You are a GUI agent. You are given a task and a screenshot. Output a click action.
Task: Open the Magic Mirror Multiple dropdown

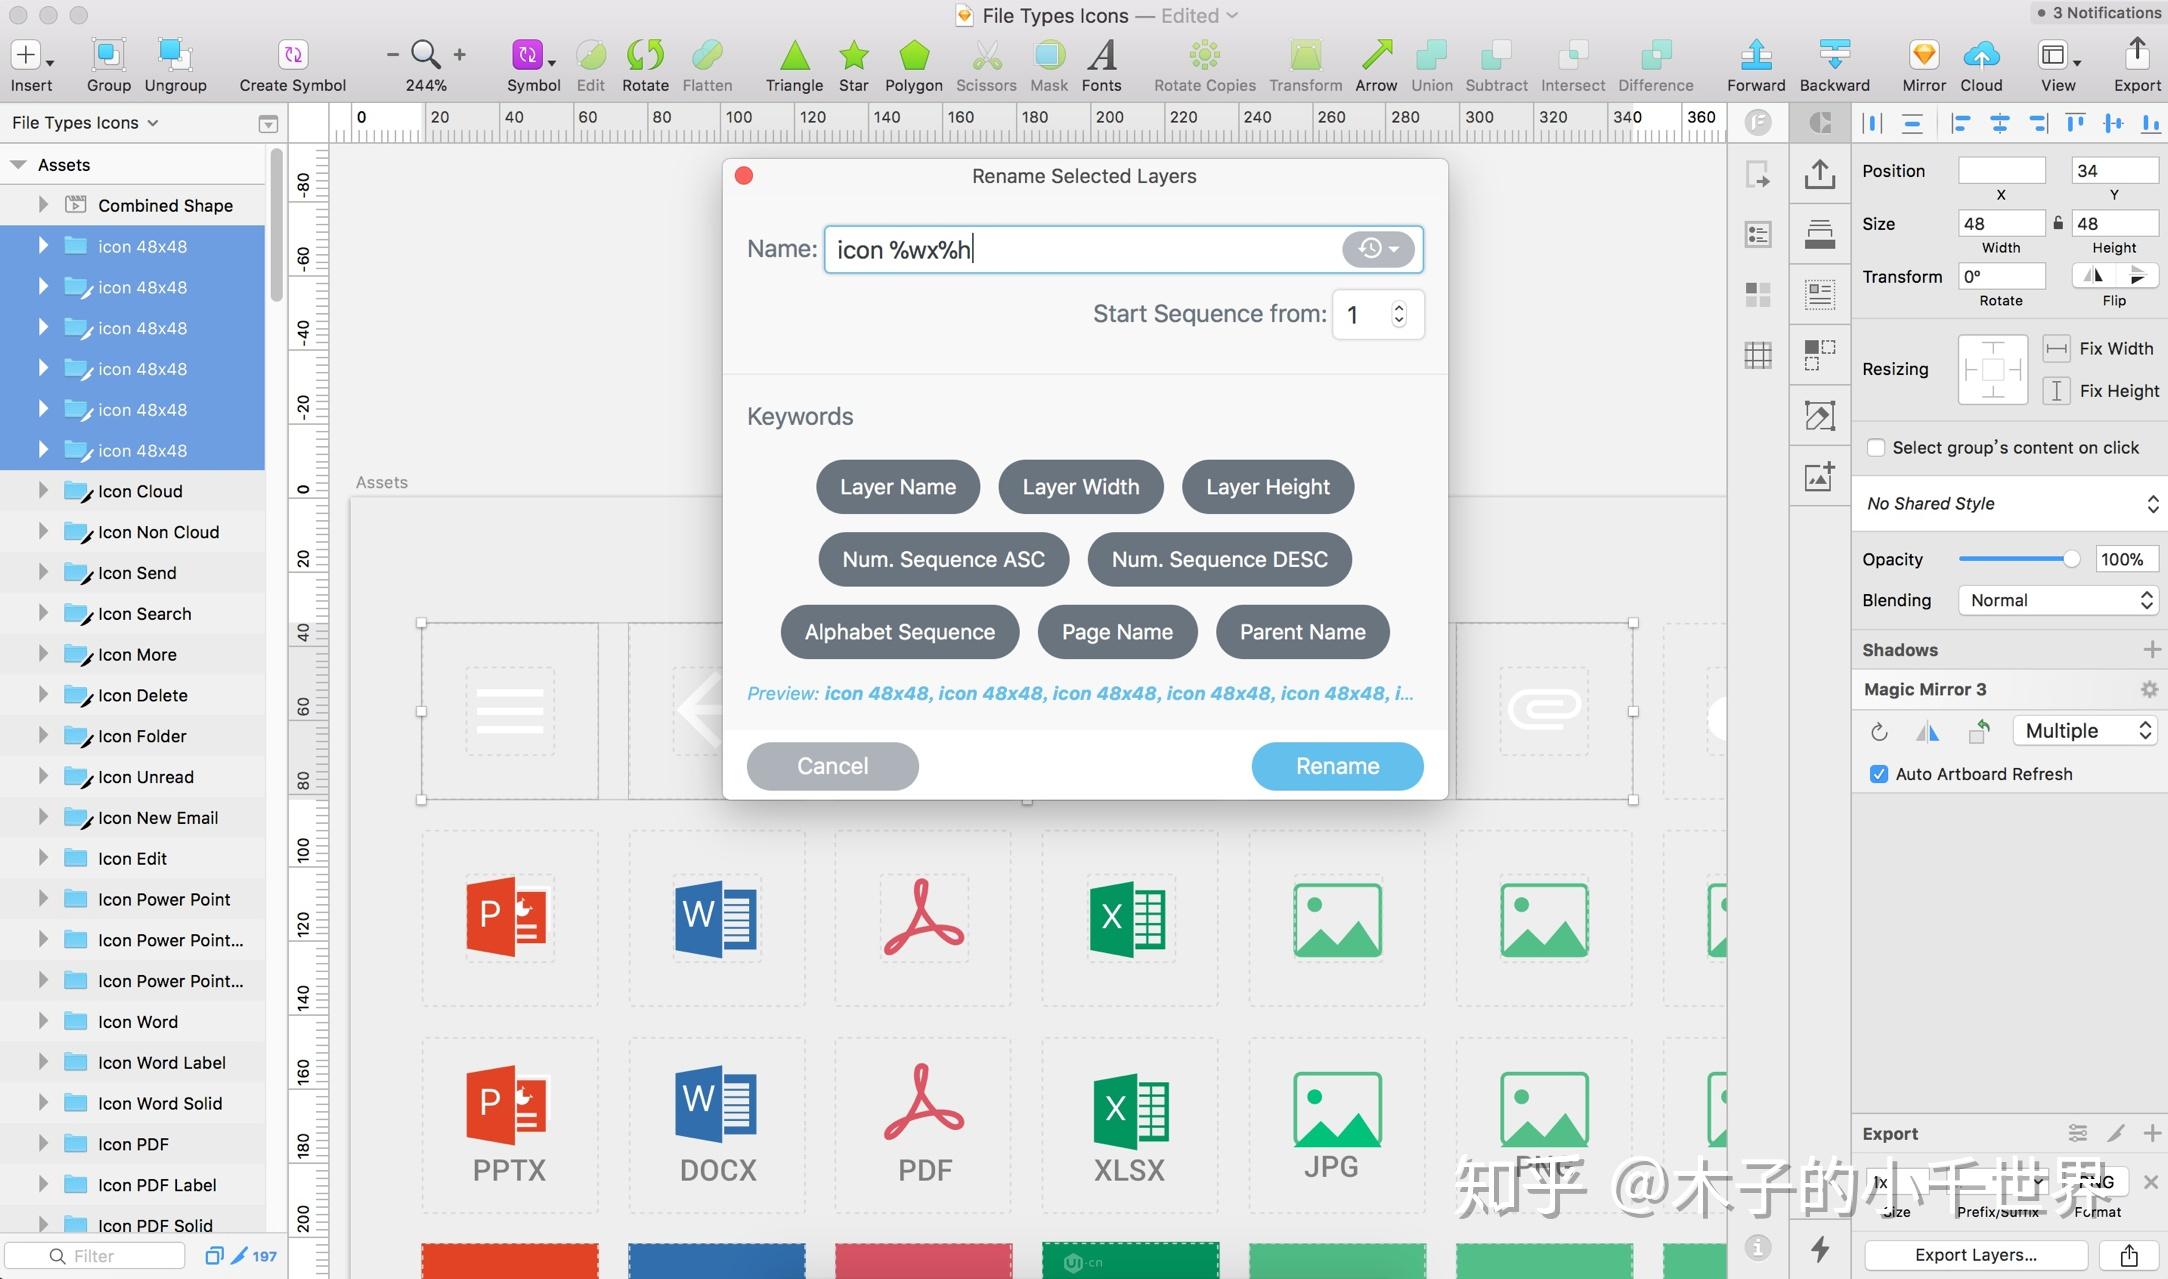point(2086,731)
